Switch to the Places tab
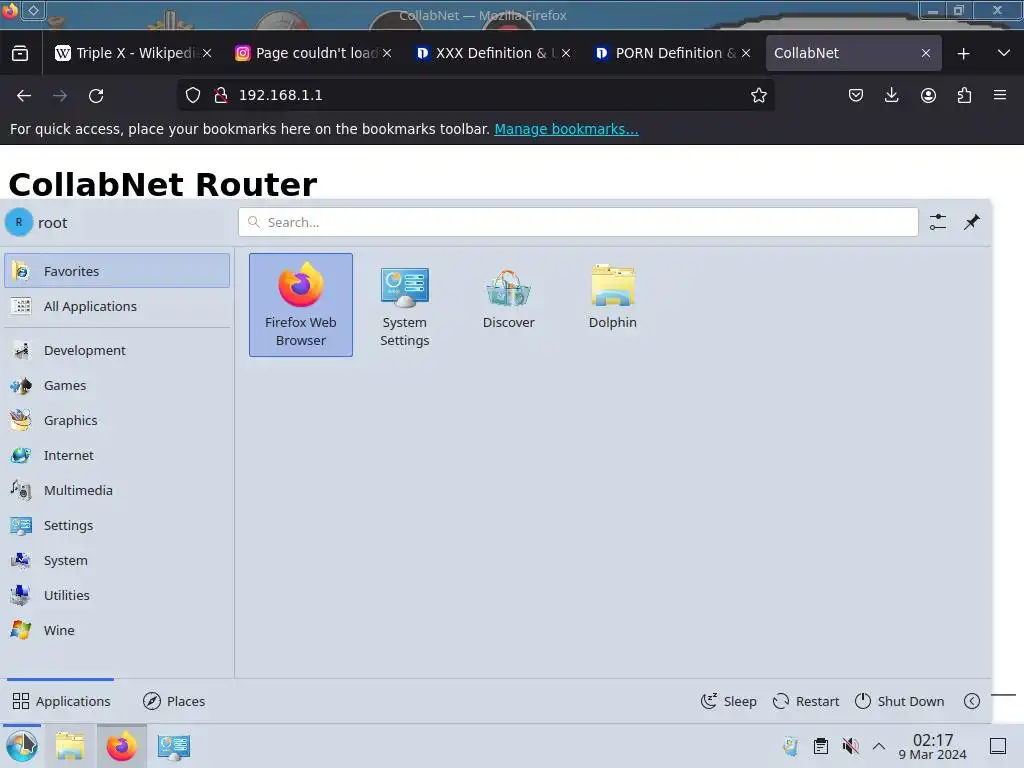 pos(174,701)
